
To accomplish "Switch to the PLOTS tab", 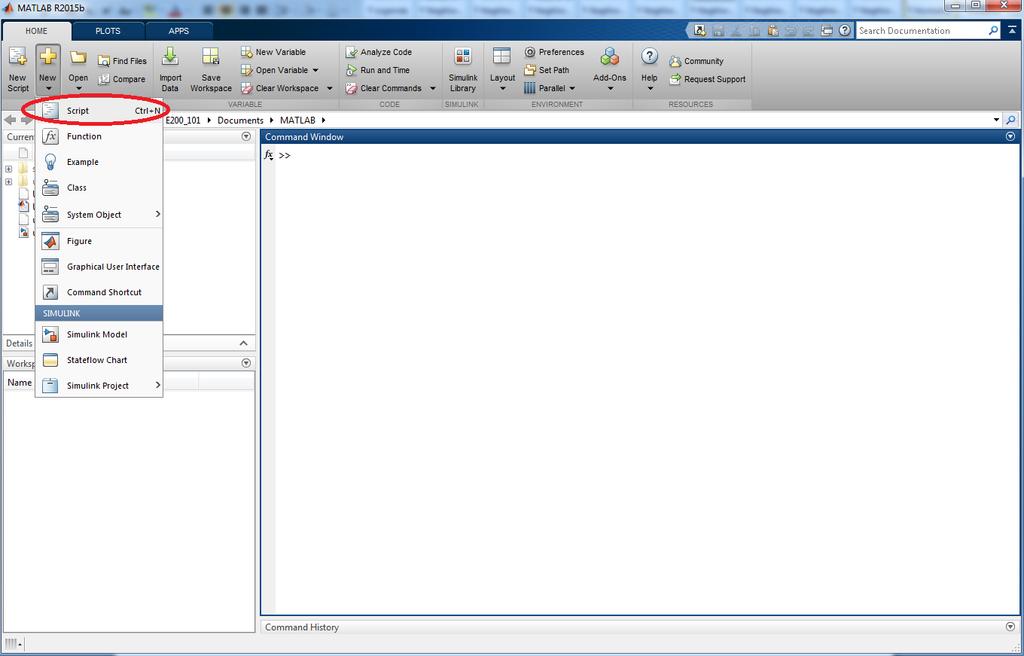I will point(108,31).
